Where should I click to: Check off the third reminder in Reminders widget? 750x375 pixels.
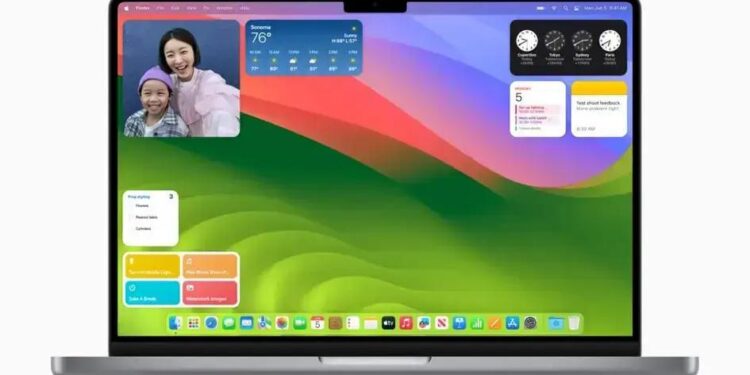pos(132,229)
